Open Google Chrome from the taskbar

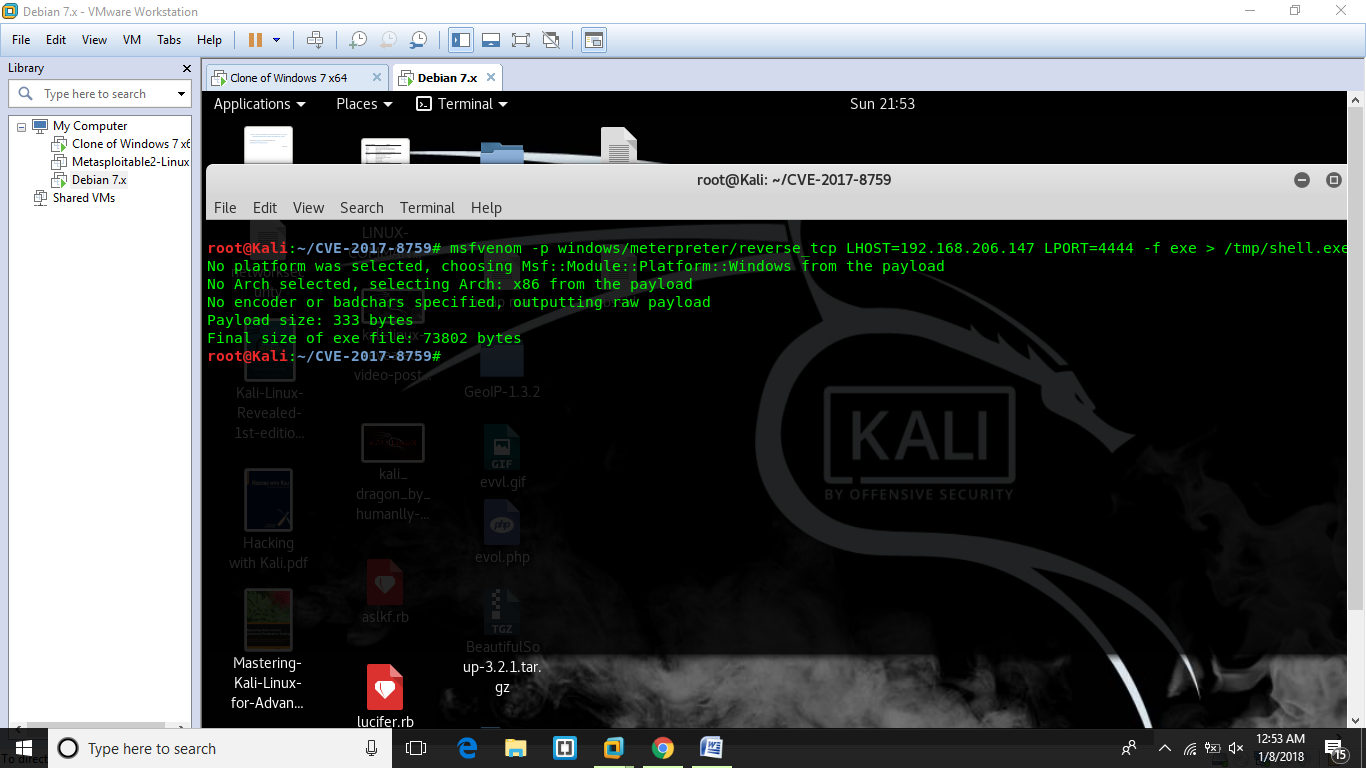pos(662,748)
